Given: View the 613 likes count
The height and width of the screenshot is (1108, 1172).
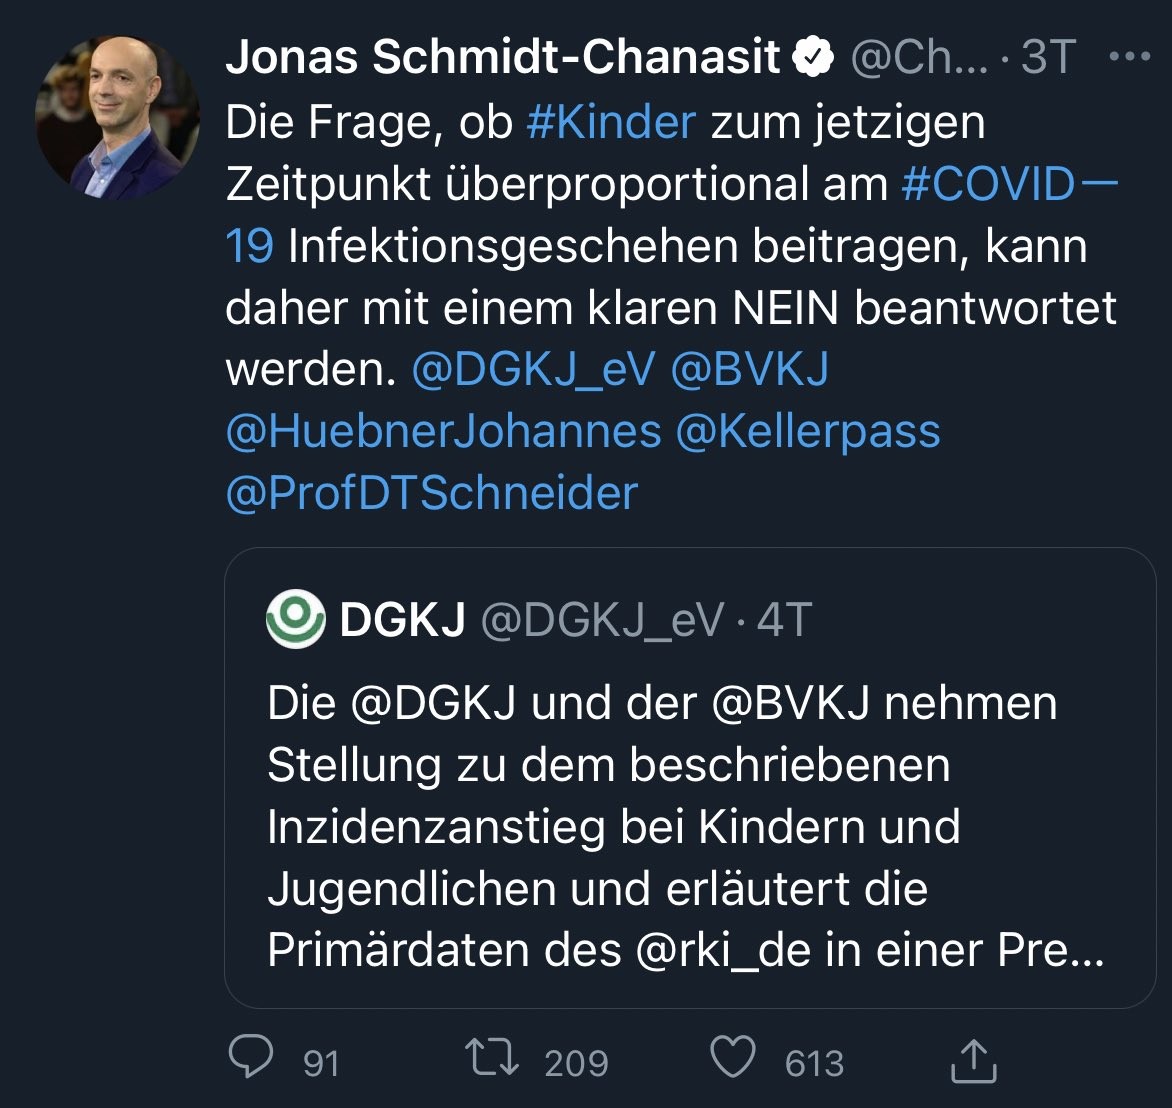Looking at the screenshot, I should (814, 1063).
